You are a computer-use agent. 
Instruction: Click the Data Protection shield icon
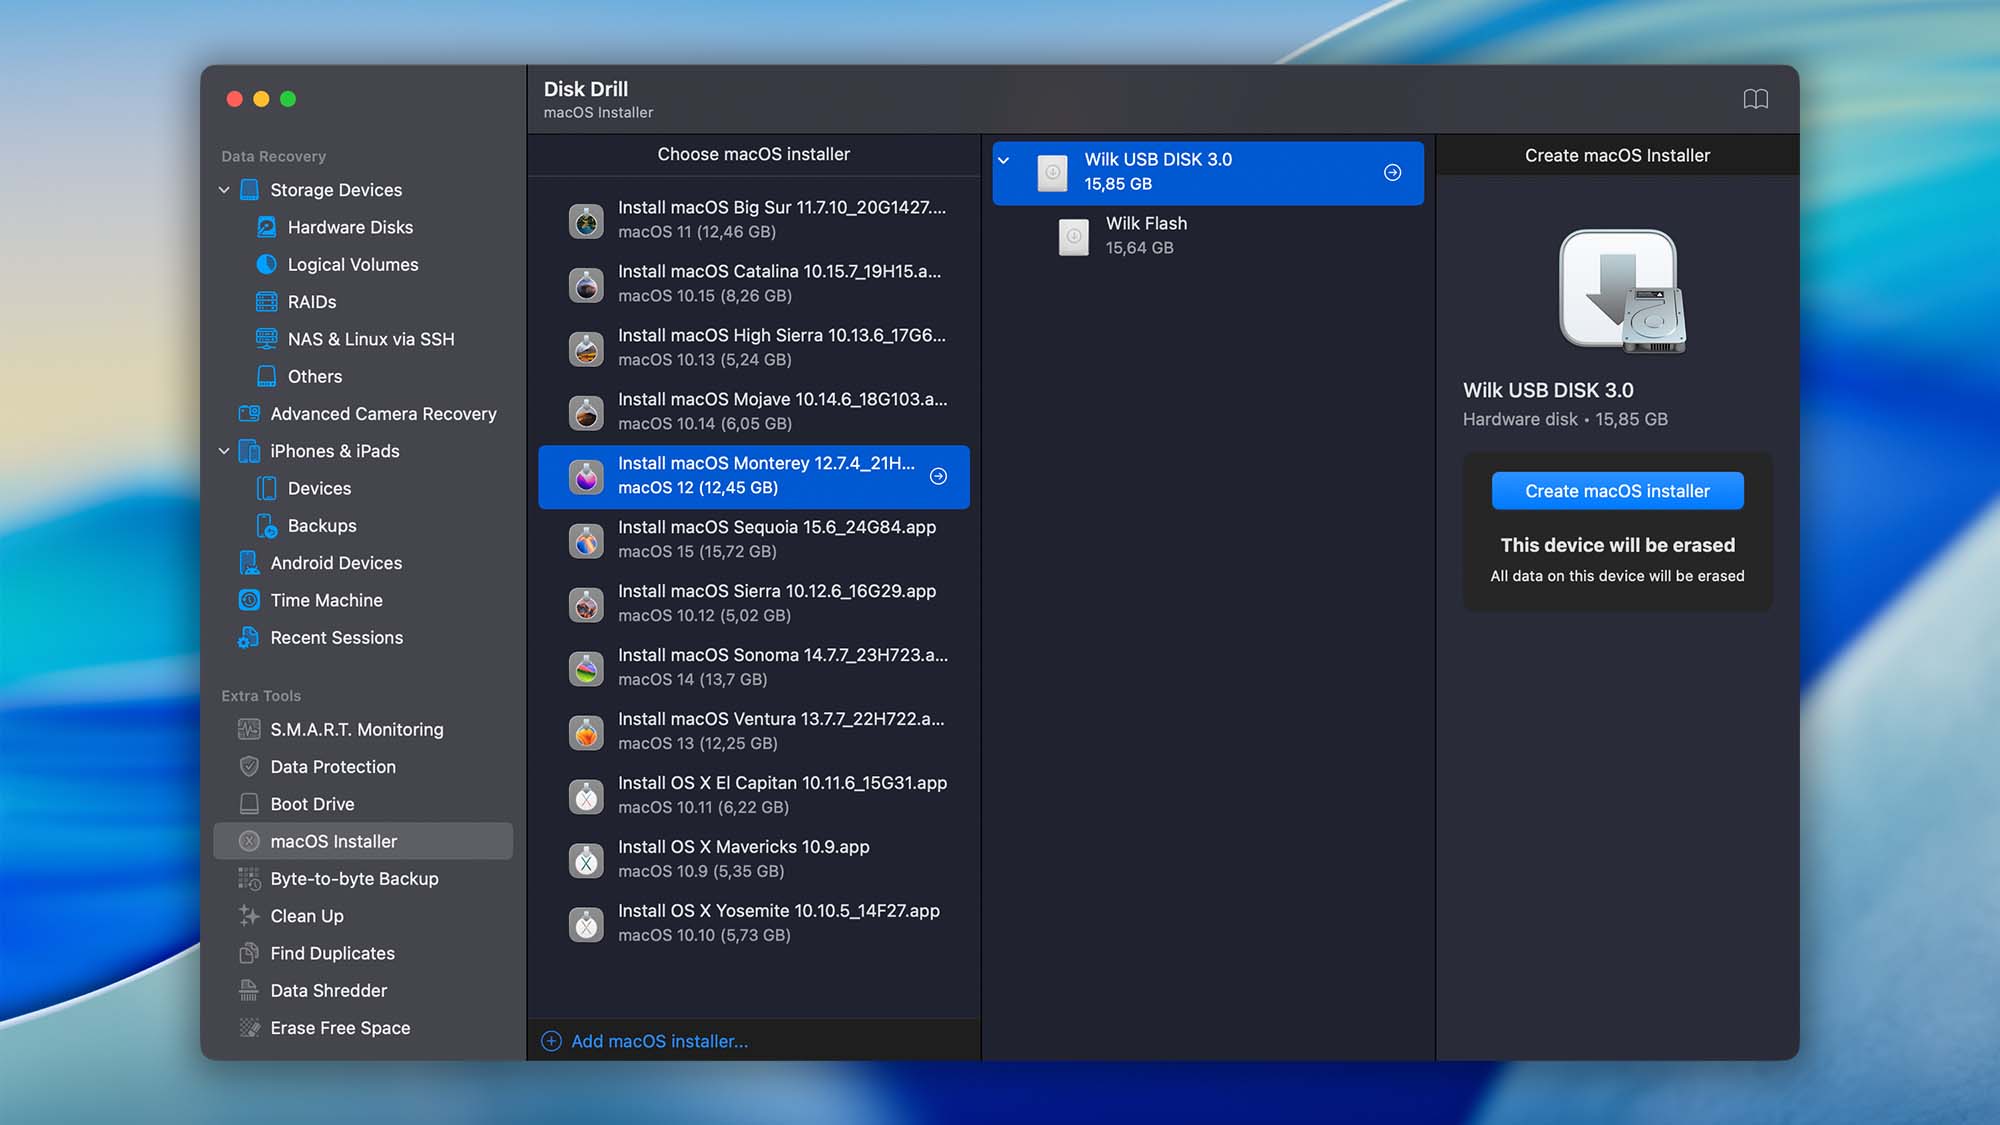point(249,766)
